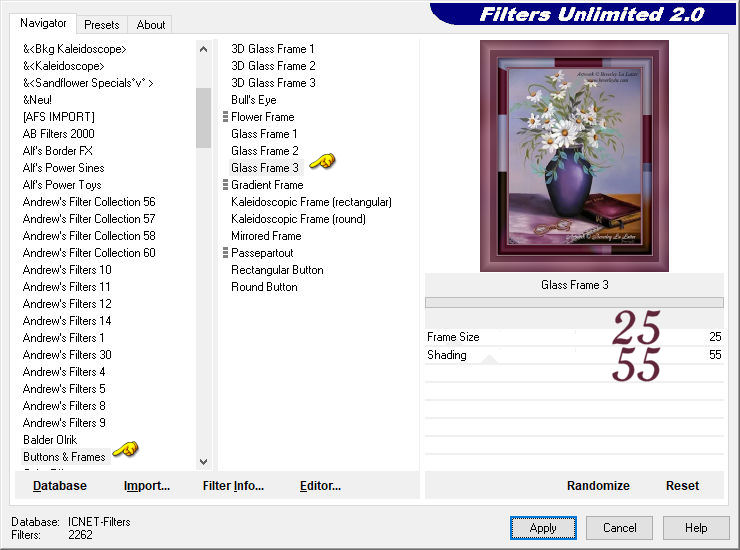Click the flower vase preview image

click(x=574, y=156)
